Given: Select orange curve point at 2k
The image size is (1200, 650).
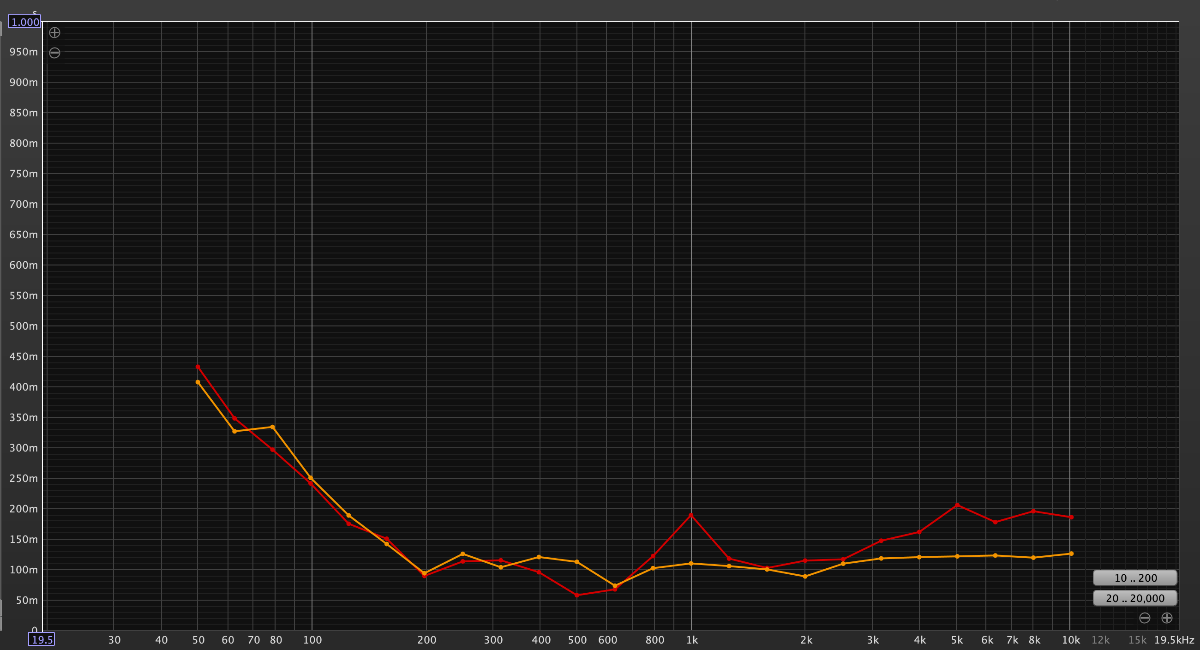Looking at the screenshot, I should click(x=805, y=576).
